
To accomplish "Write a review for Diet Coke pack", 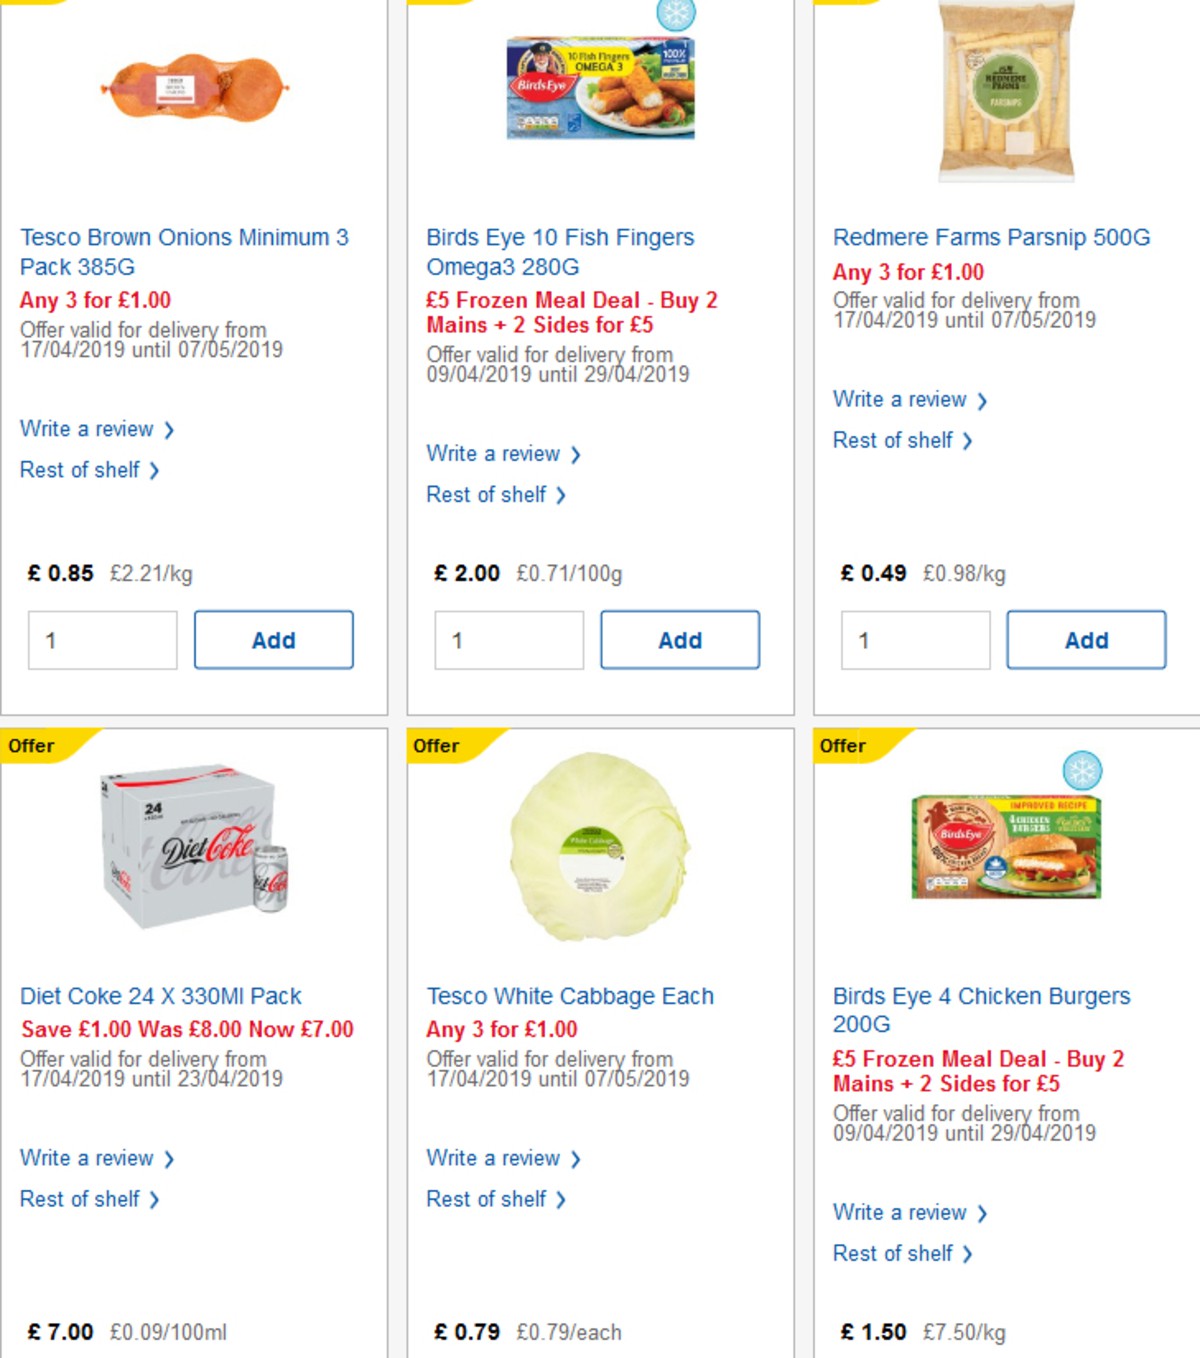I will (90, 1158).
